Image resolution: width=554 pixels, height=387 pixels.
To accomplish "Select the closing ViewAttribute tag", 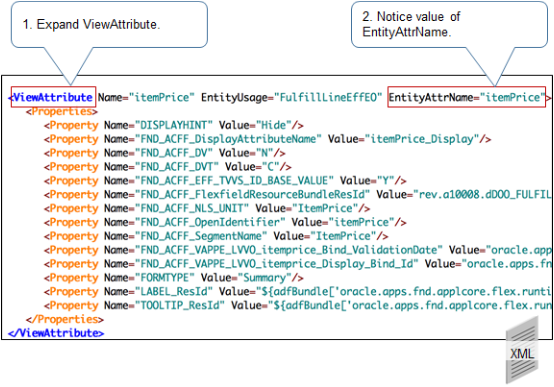I will point(56,333).
